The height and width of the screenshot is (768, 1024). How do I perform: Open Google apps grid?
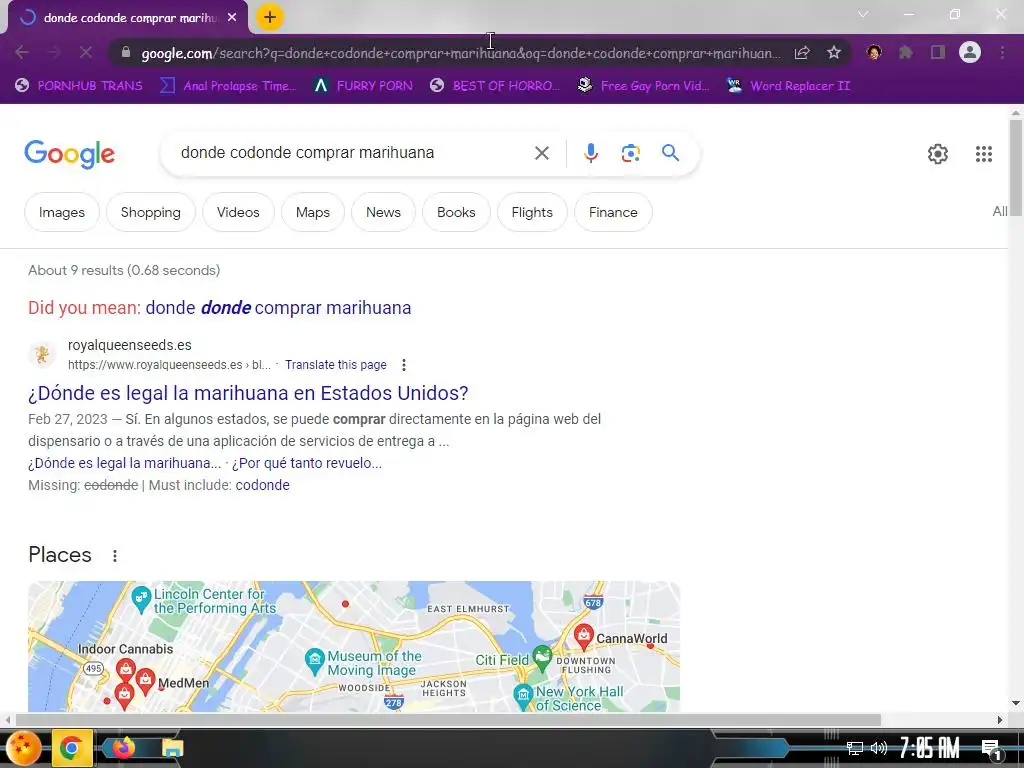pos(984,154)
